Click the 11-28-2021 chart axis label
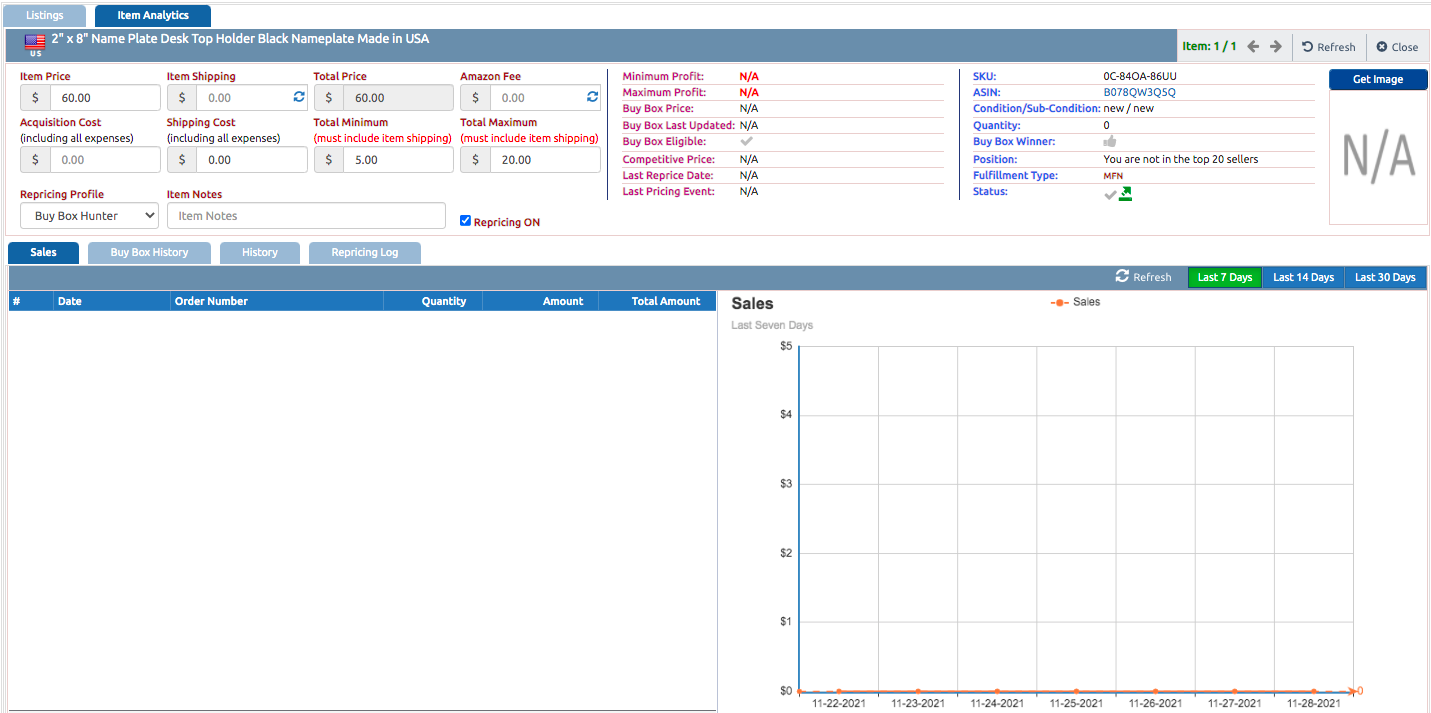Screen dimensions: 1431x713 1314,703
